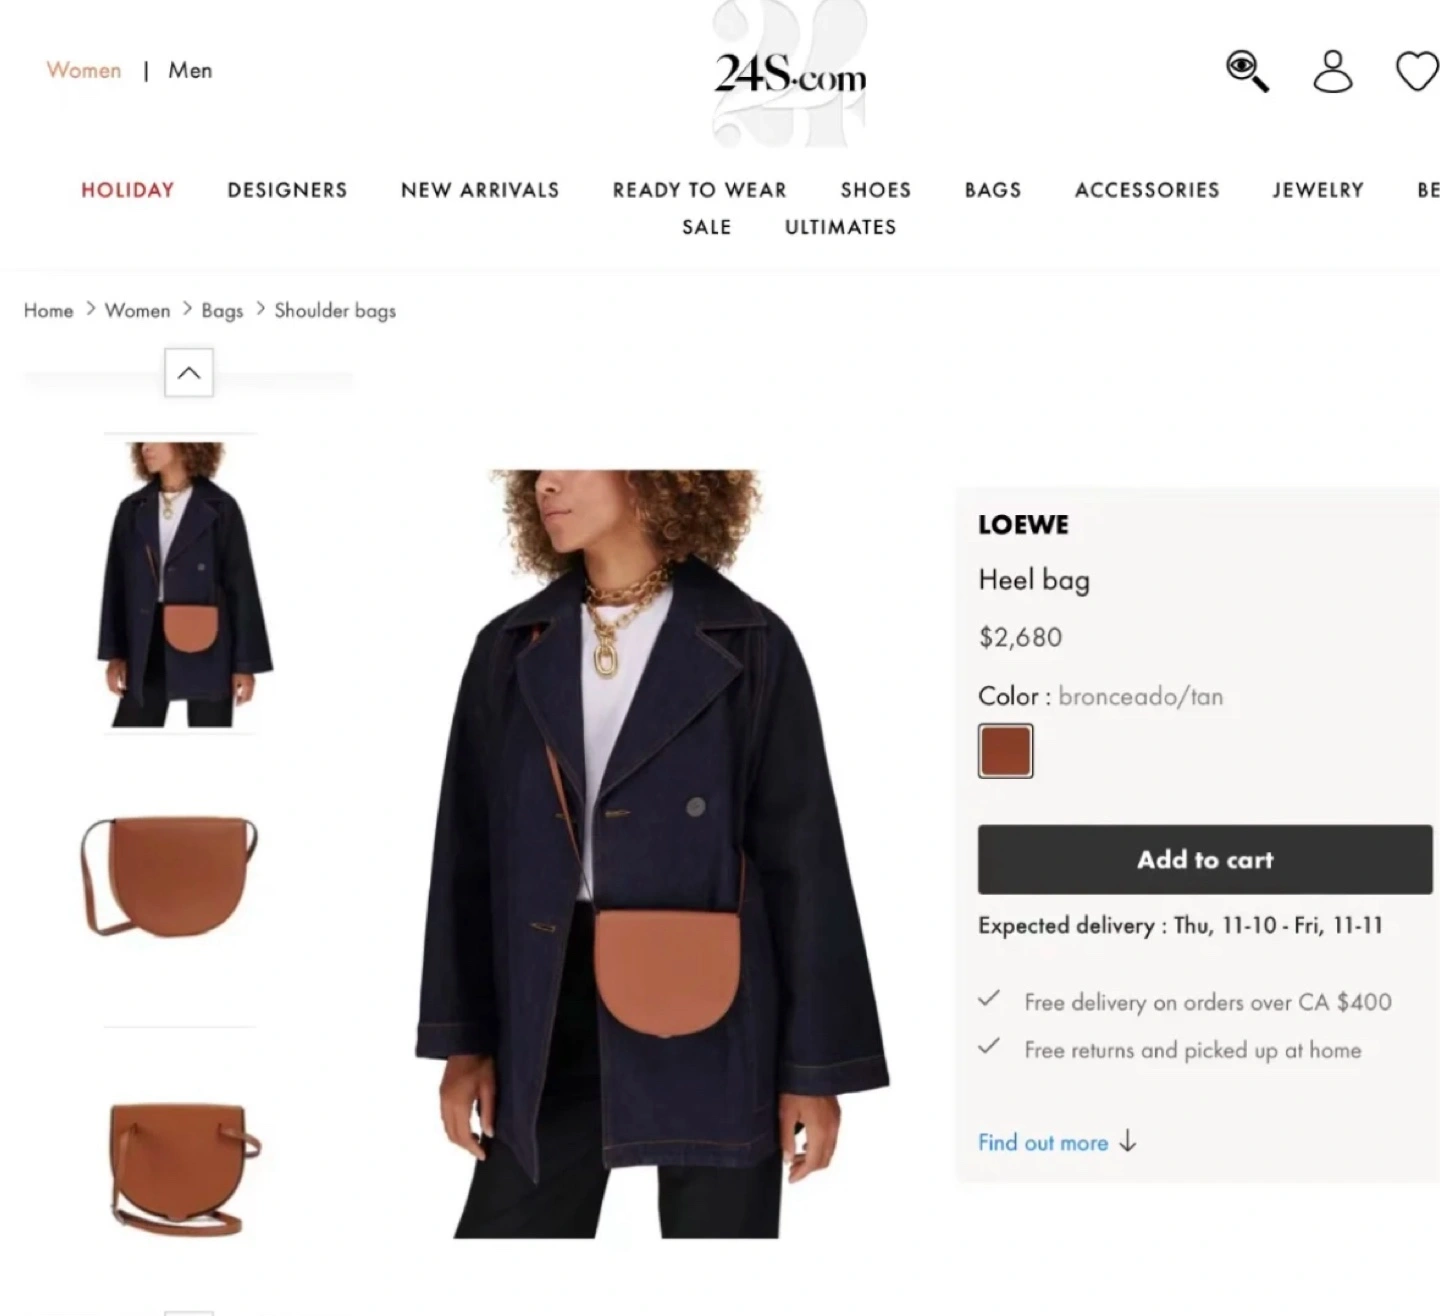1440x1316 pixels.
Task: Click the Home breadcrumb link
Action: 48,310
